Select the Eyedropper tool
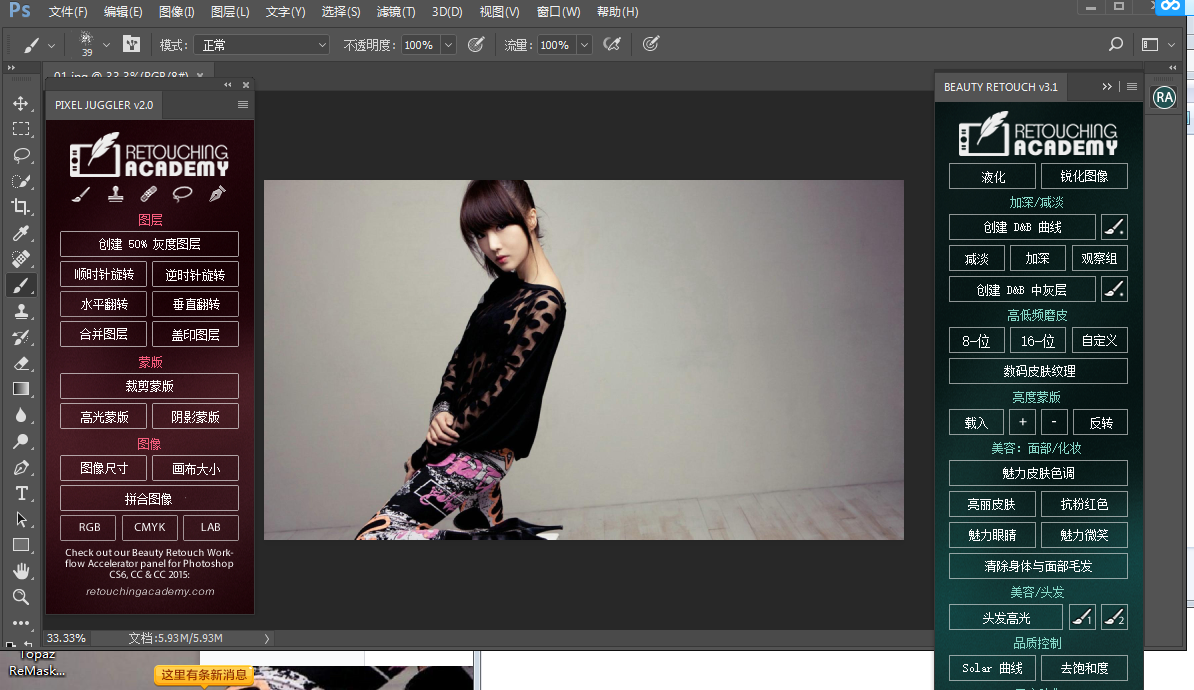Image resolution: width=1194 pixels, height=690 pixels. [21, 233]
